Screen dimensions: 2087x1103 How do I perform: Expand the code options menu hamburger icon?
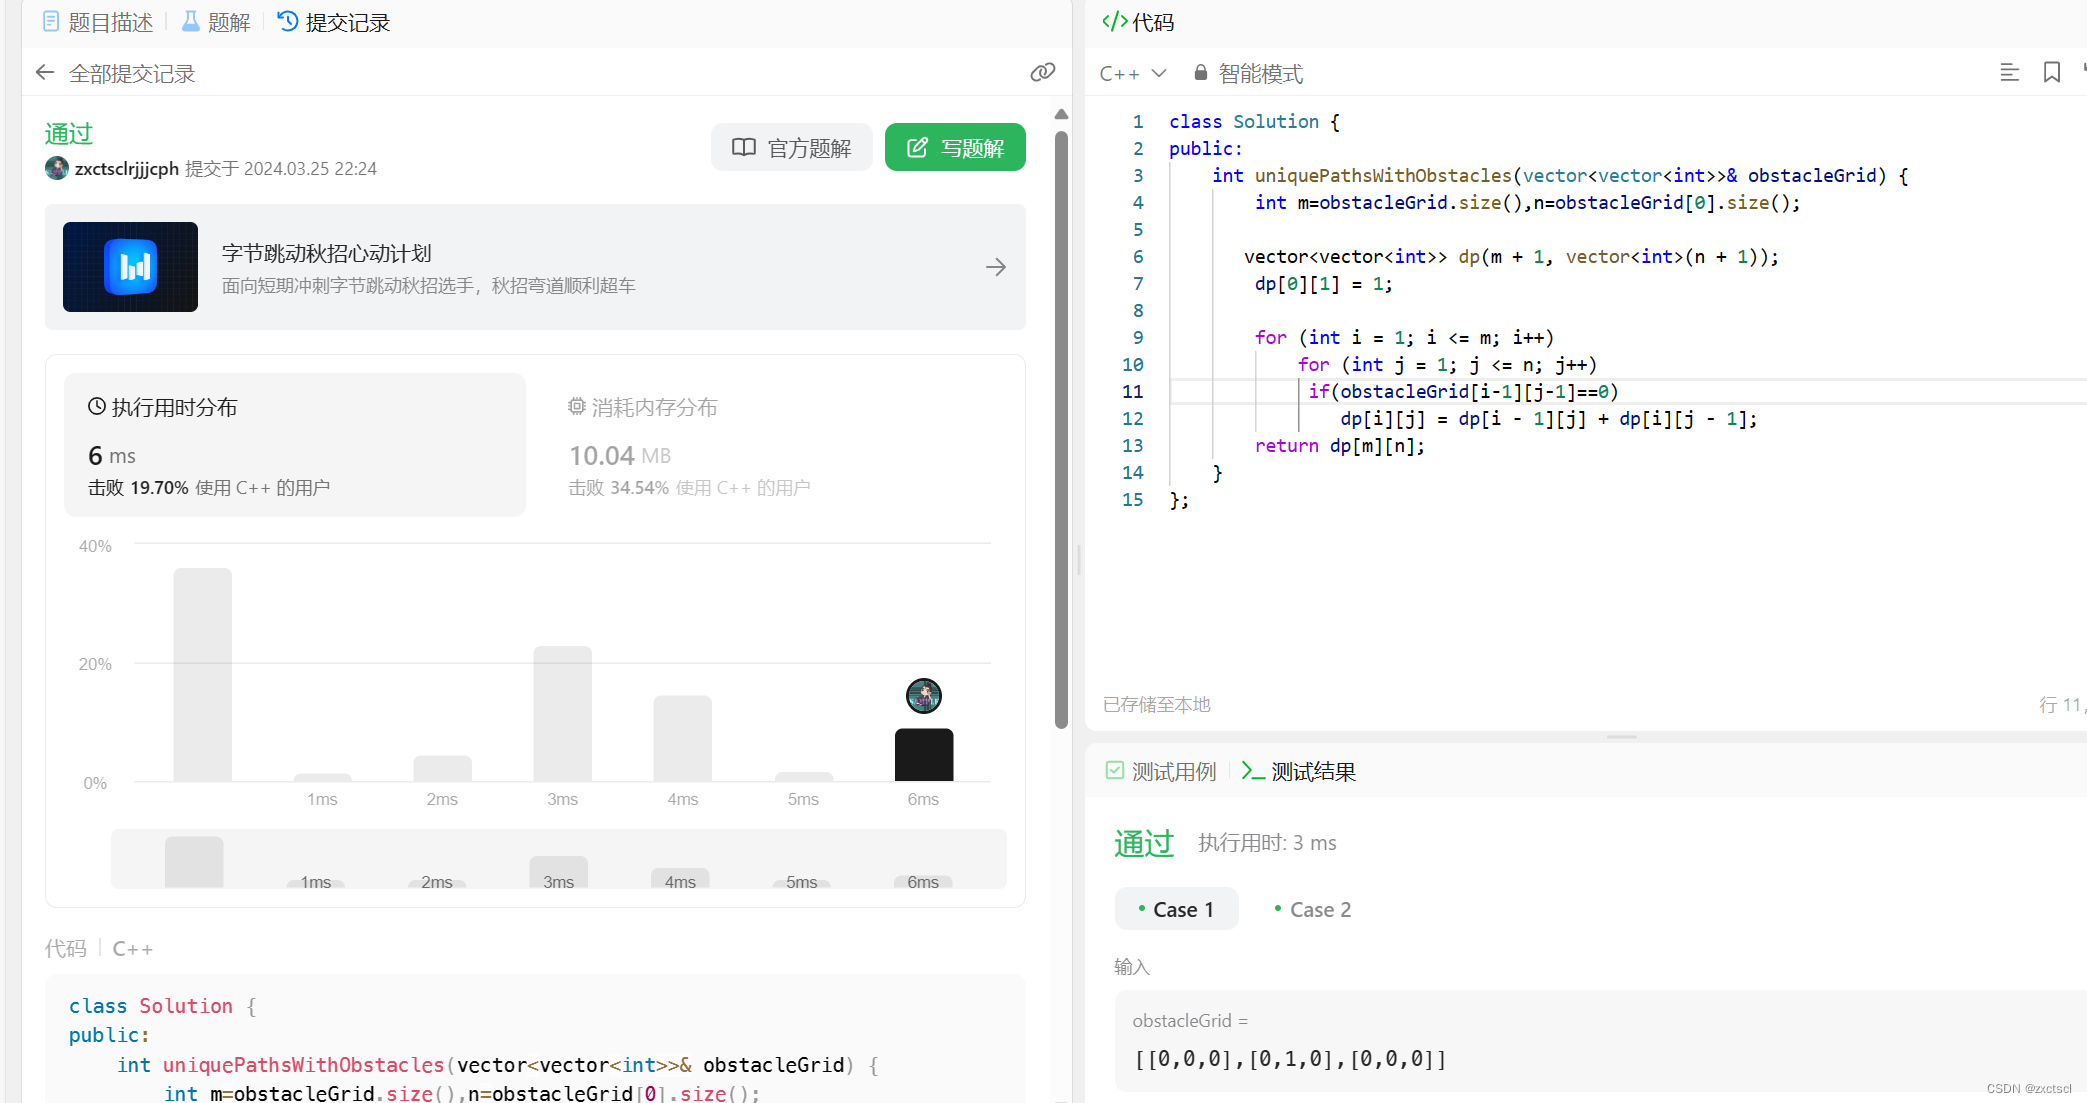2008,73
